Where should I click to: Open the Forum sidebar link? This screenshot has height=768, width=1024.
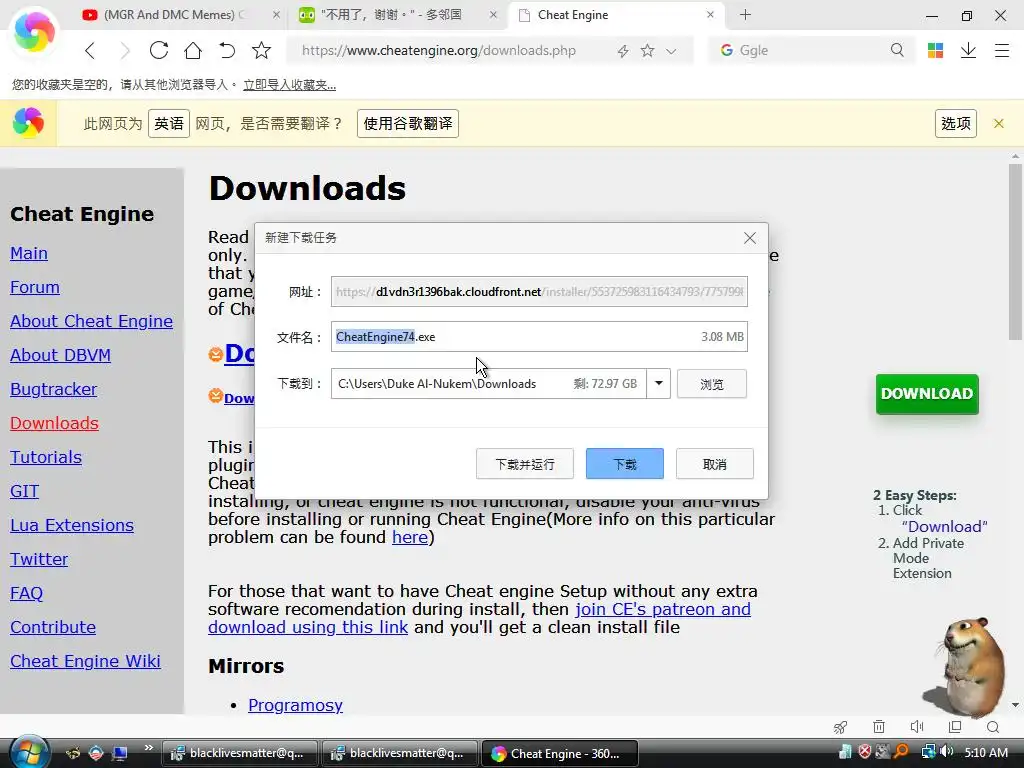tap(35, 287)
